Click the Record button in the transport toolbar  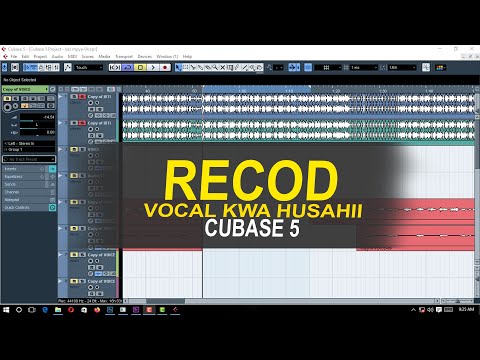pos(165,68)
